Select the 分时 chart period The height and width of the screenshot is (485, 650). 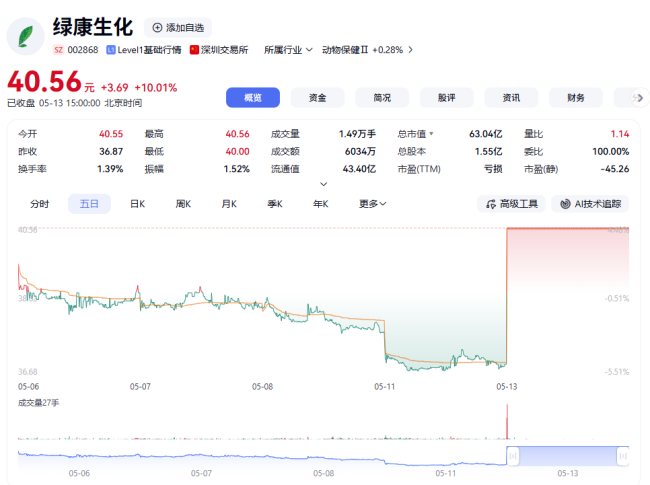point(40,204)
